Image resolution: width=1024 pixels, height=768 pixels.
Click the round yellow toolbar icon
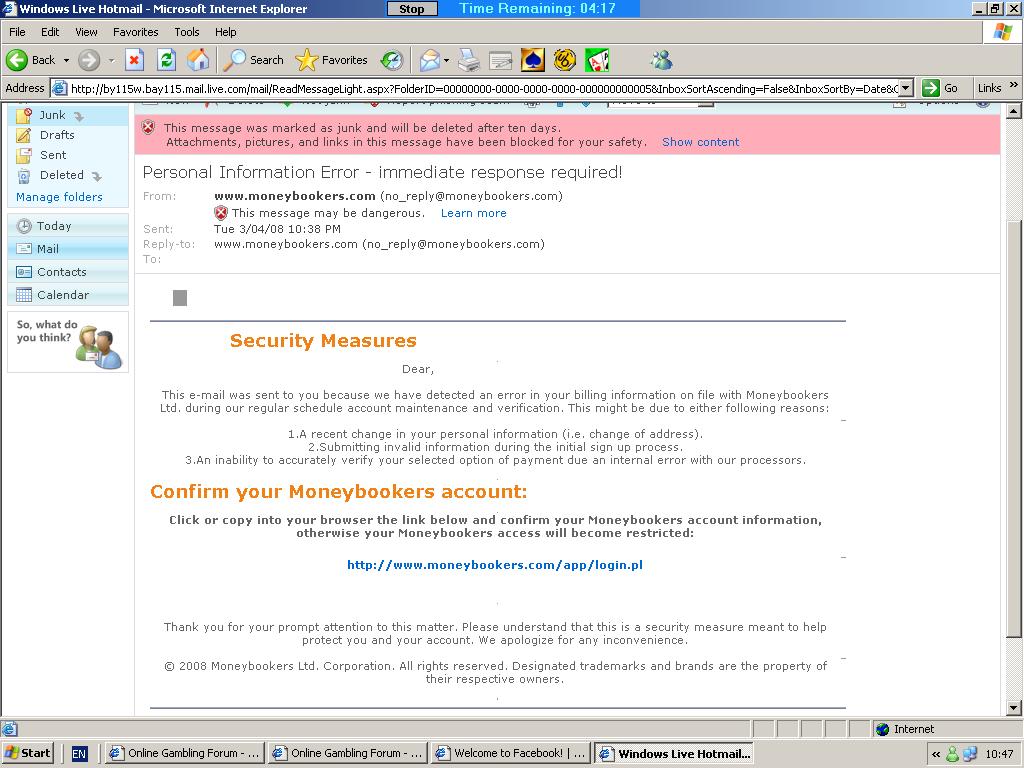click(565, 60)
